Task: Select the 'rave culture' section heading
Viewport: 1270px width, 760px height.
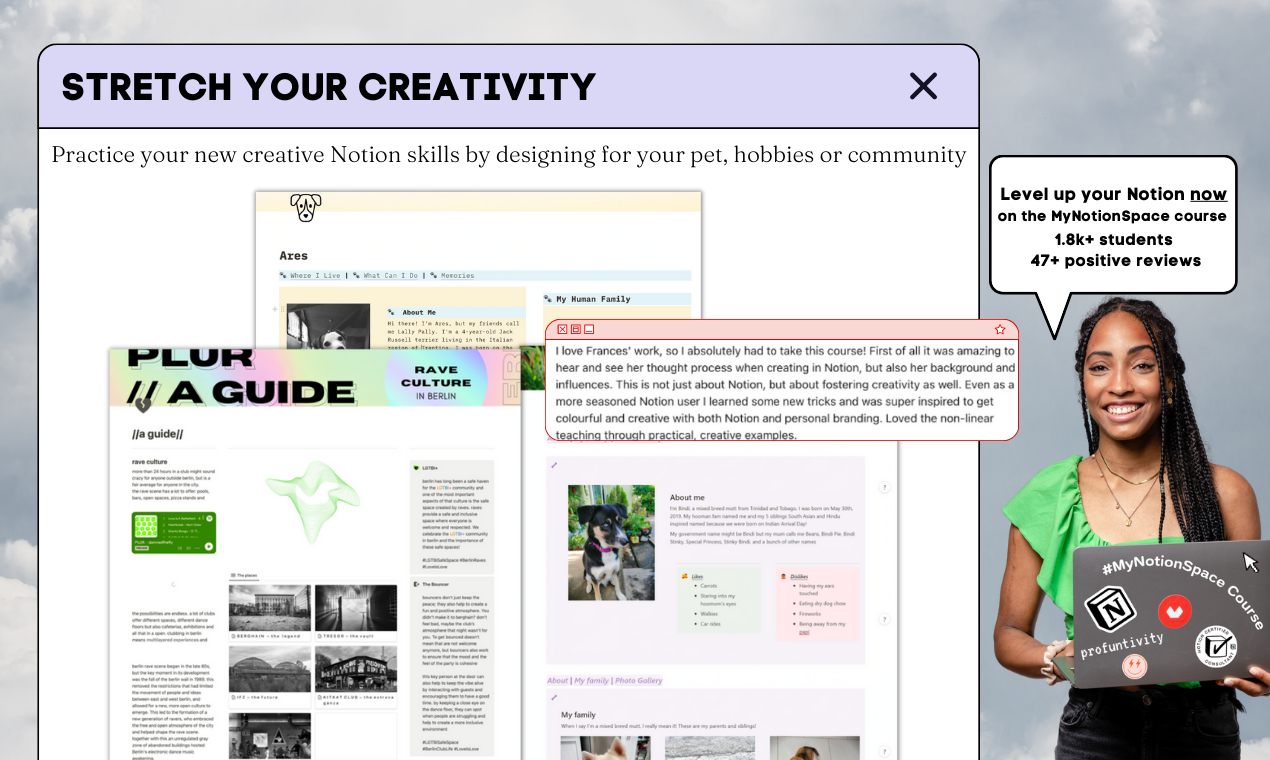Action: (x=149, y=461)
